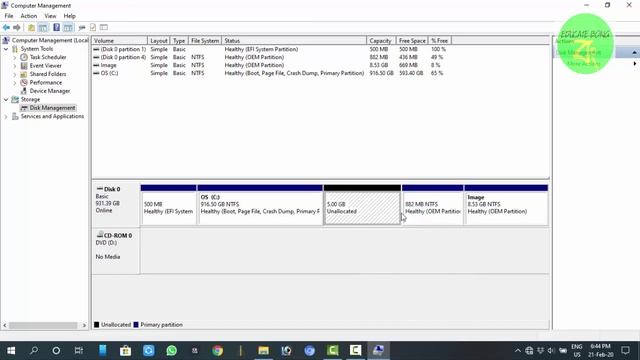Sort by the Capacity column header
The height and width of the screenshot is (360, 640).
coord(381,41)
